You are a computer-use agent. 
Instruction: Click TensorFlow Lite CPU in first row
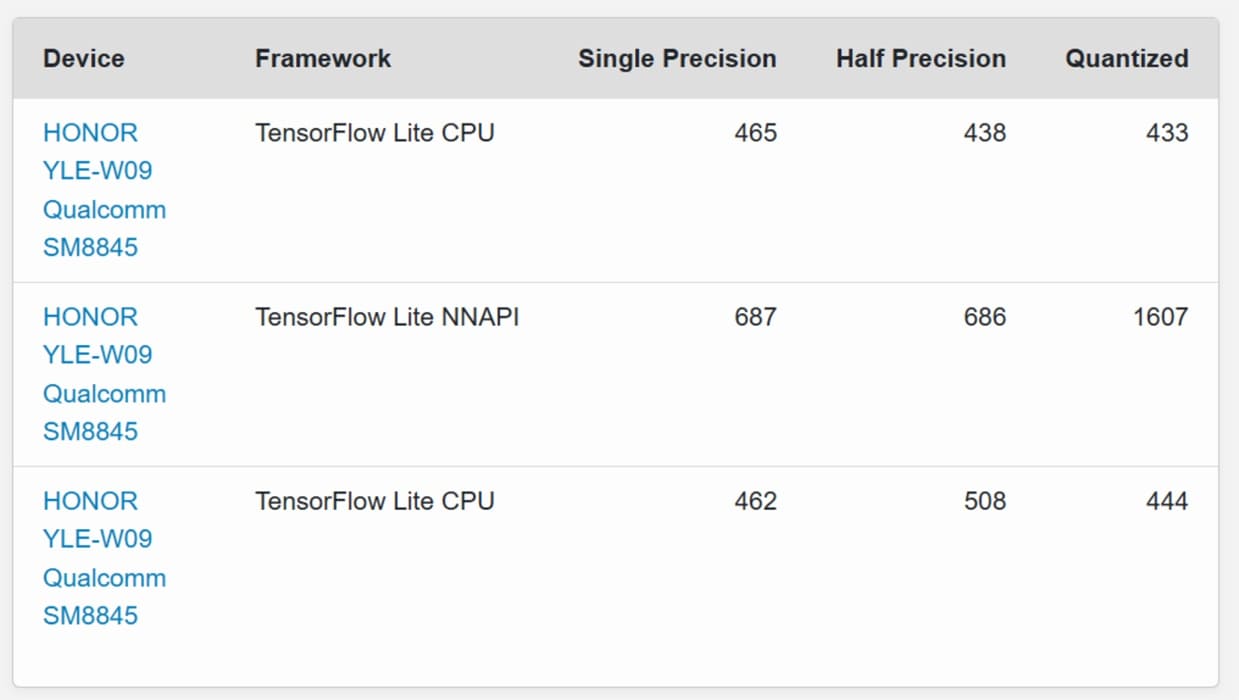(374, 133)
